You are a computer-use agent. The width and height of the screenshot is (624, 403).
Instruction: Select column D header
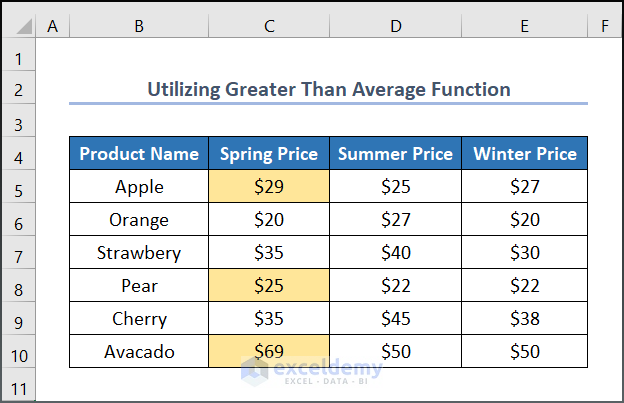[x=395, y=27]
